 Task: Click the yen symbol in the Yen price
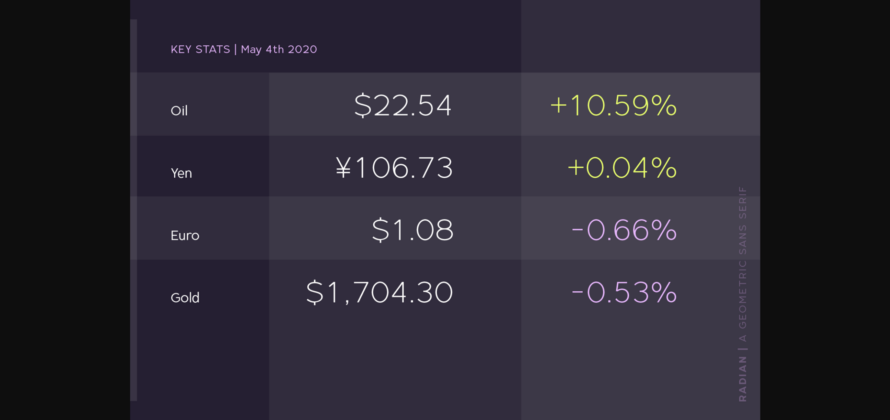click(343, 169)
